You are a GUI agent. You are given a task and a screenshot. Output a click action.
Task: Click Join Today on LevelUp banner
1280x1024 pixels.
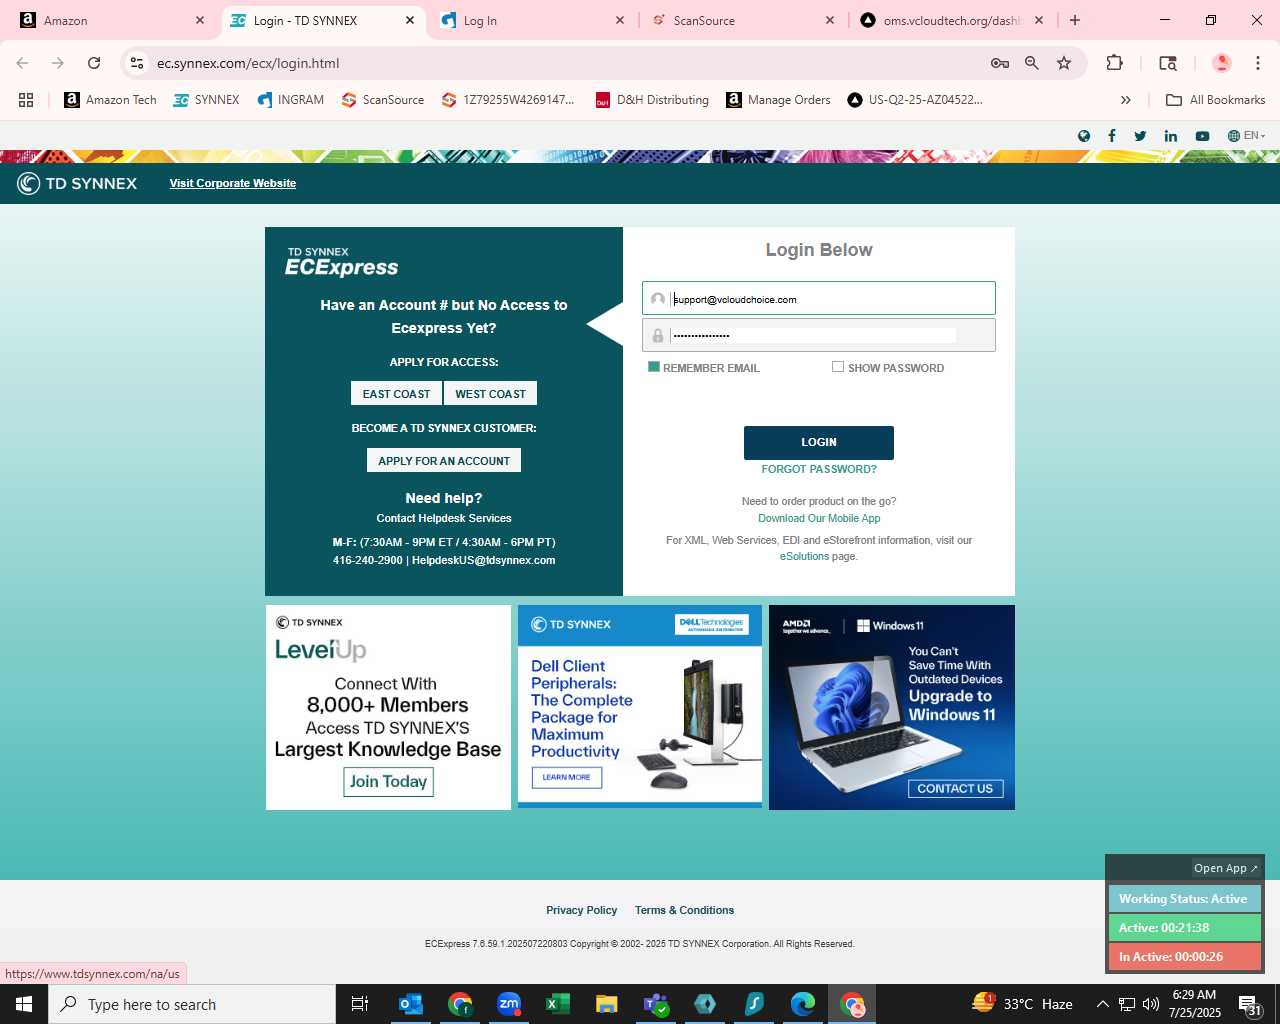[388, 782]
